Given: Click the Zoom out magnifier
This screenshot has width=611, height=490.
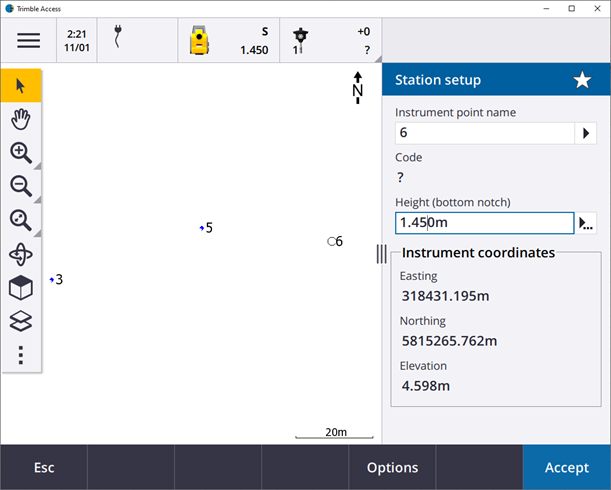Looking at the screenshot, I should (21, 186).
